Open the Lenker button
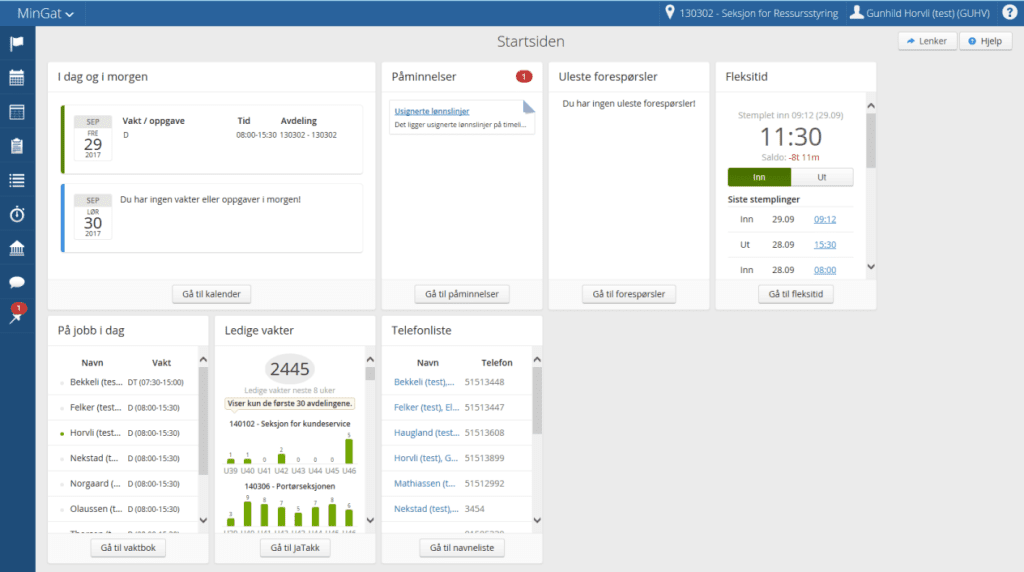The width and height of the screenshot is (1024, 572). (927, 41)
